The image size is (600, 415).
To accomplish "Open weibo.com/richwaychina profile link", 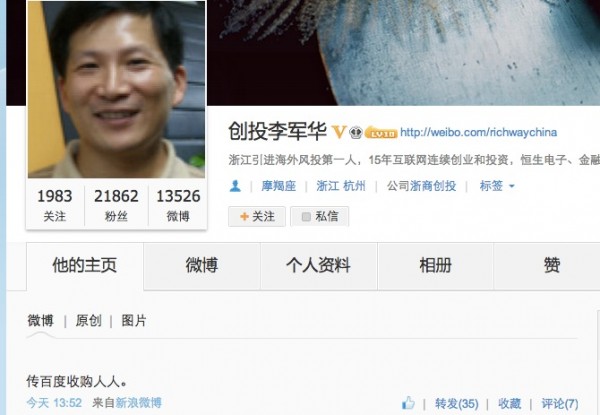I will pyautogui.click(x=478, y=132).
